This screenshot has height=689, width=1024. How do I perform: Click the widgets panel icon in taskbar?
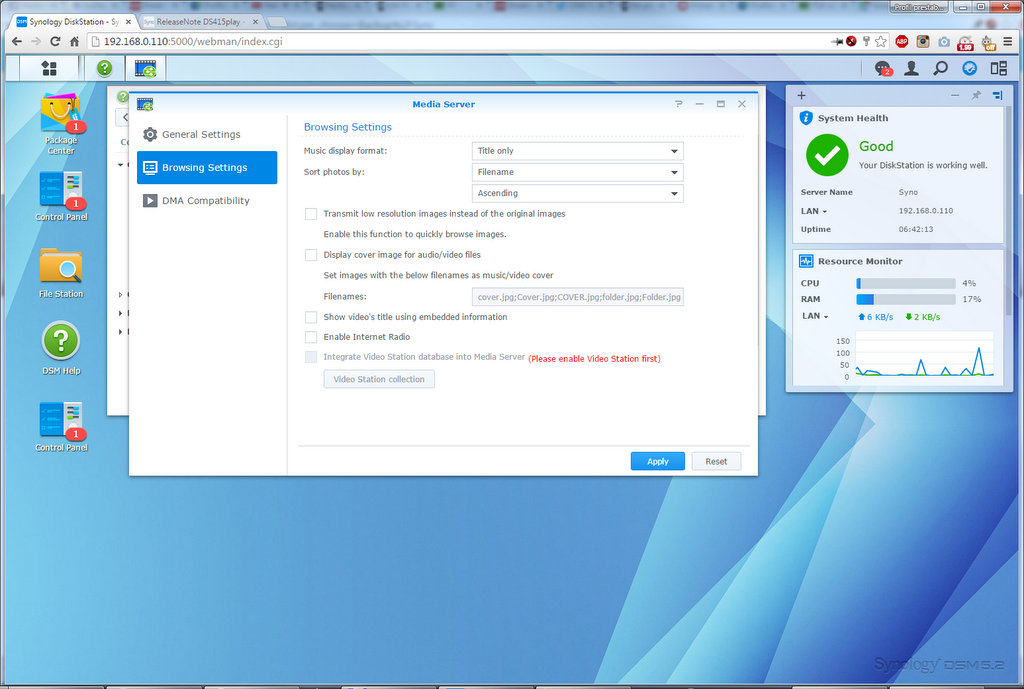(x=998, y=68)
